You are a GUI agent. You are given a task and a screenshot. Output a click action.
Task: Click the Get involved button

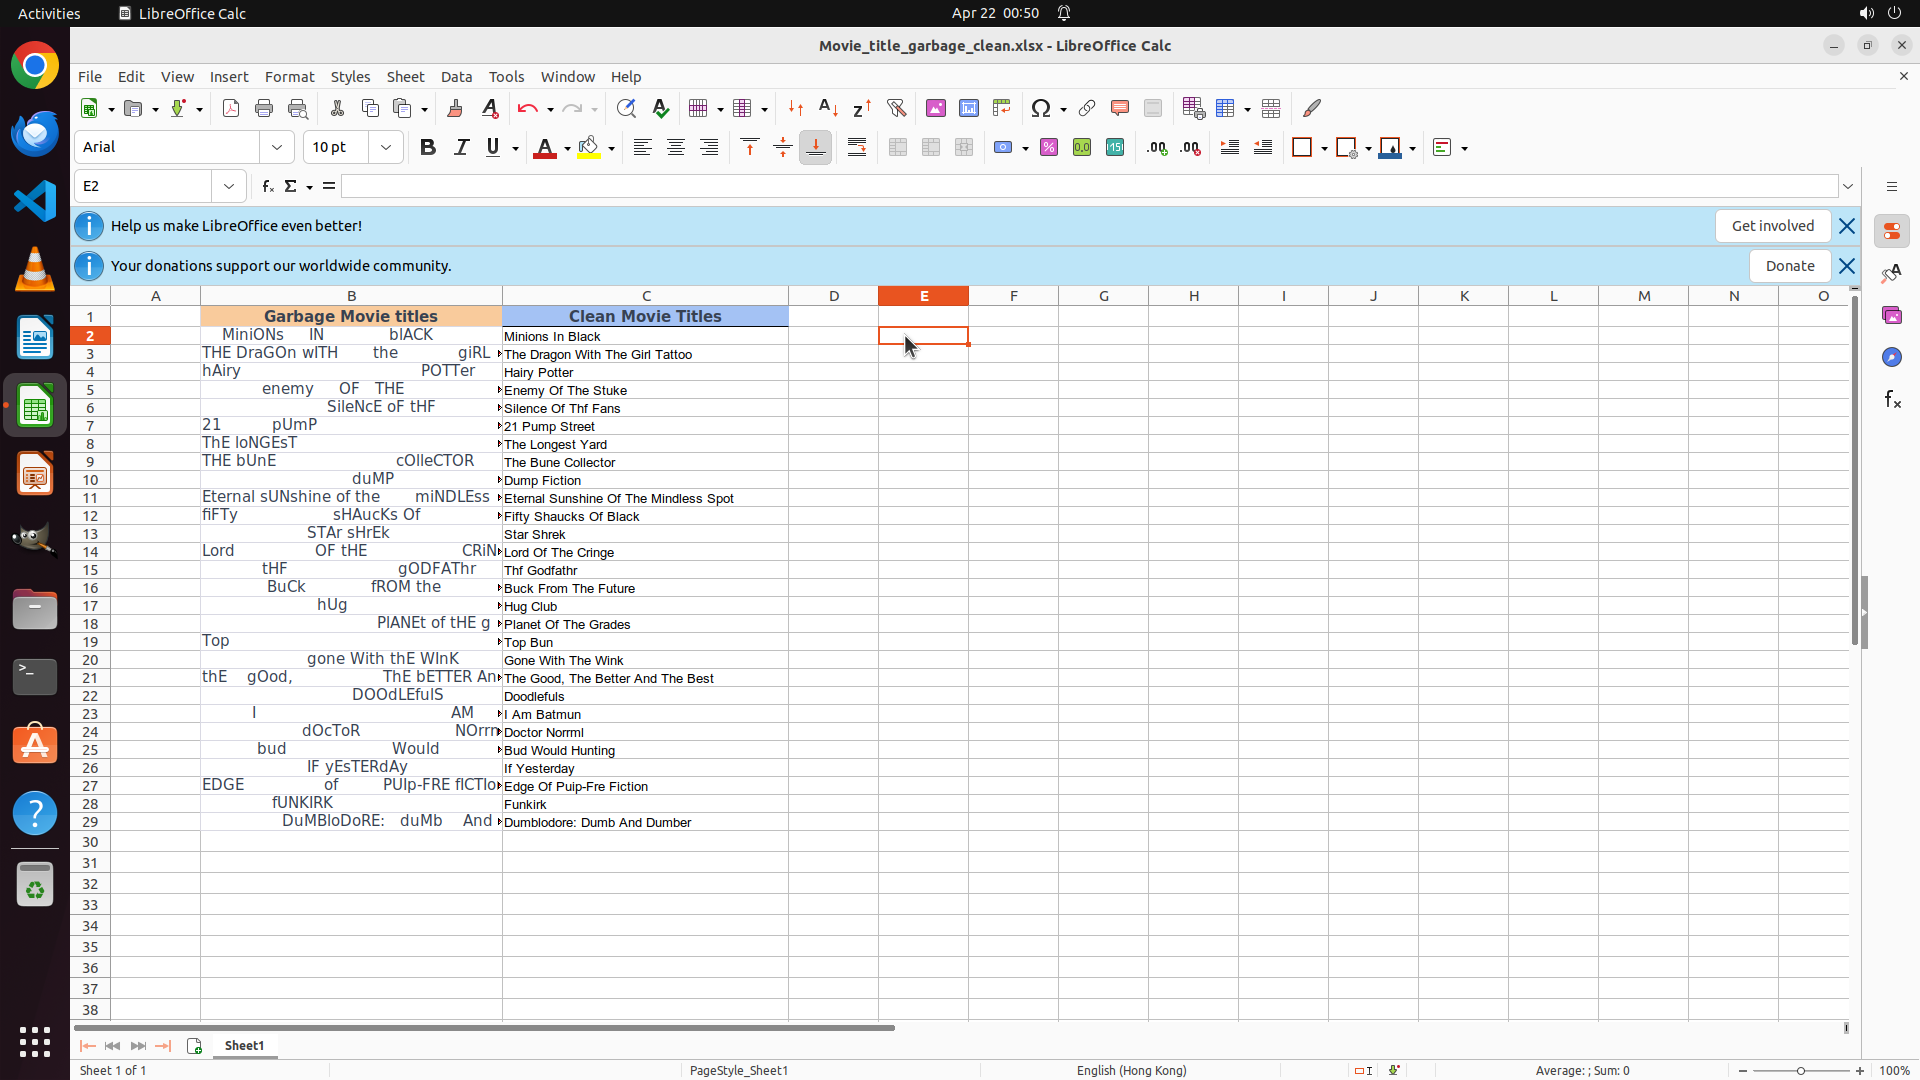(1772, 226)
